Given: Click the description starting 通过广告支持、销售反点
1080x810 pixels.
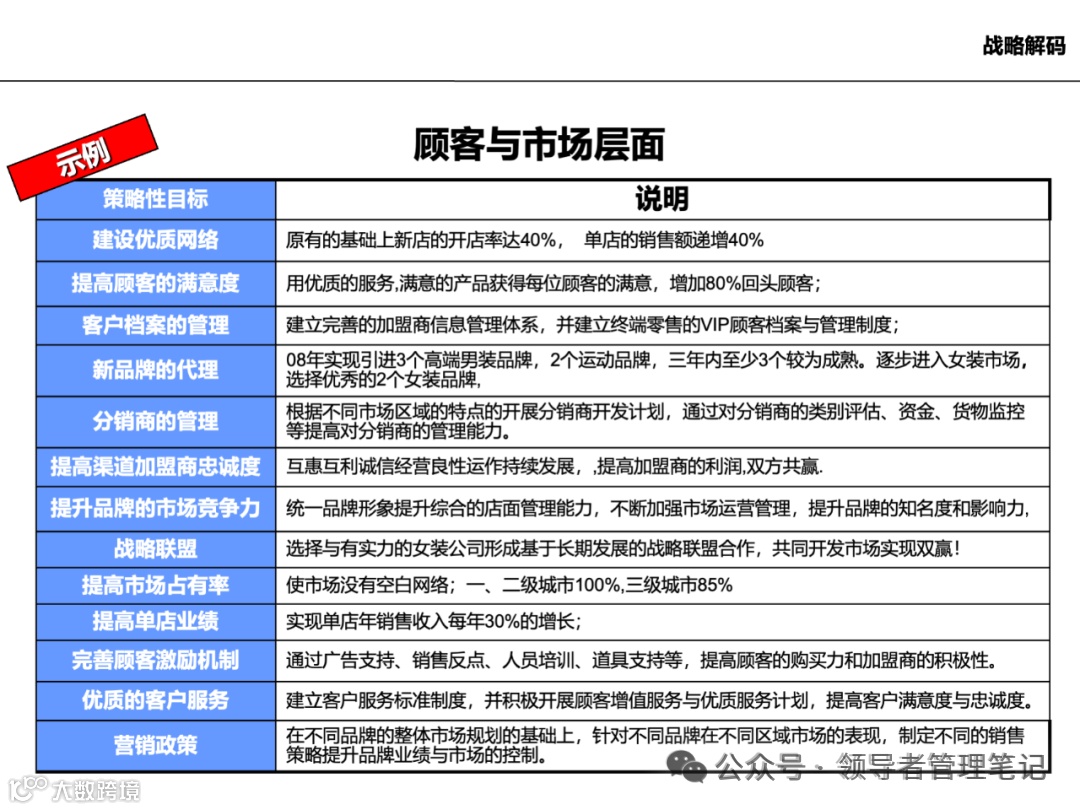Looking at the screenshot, I should pyautogui.click(x=642, y=661).
